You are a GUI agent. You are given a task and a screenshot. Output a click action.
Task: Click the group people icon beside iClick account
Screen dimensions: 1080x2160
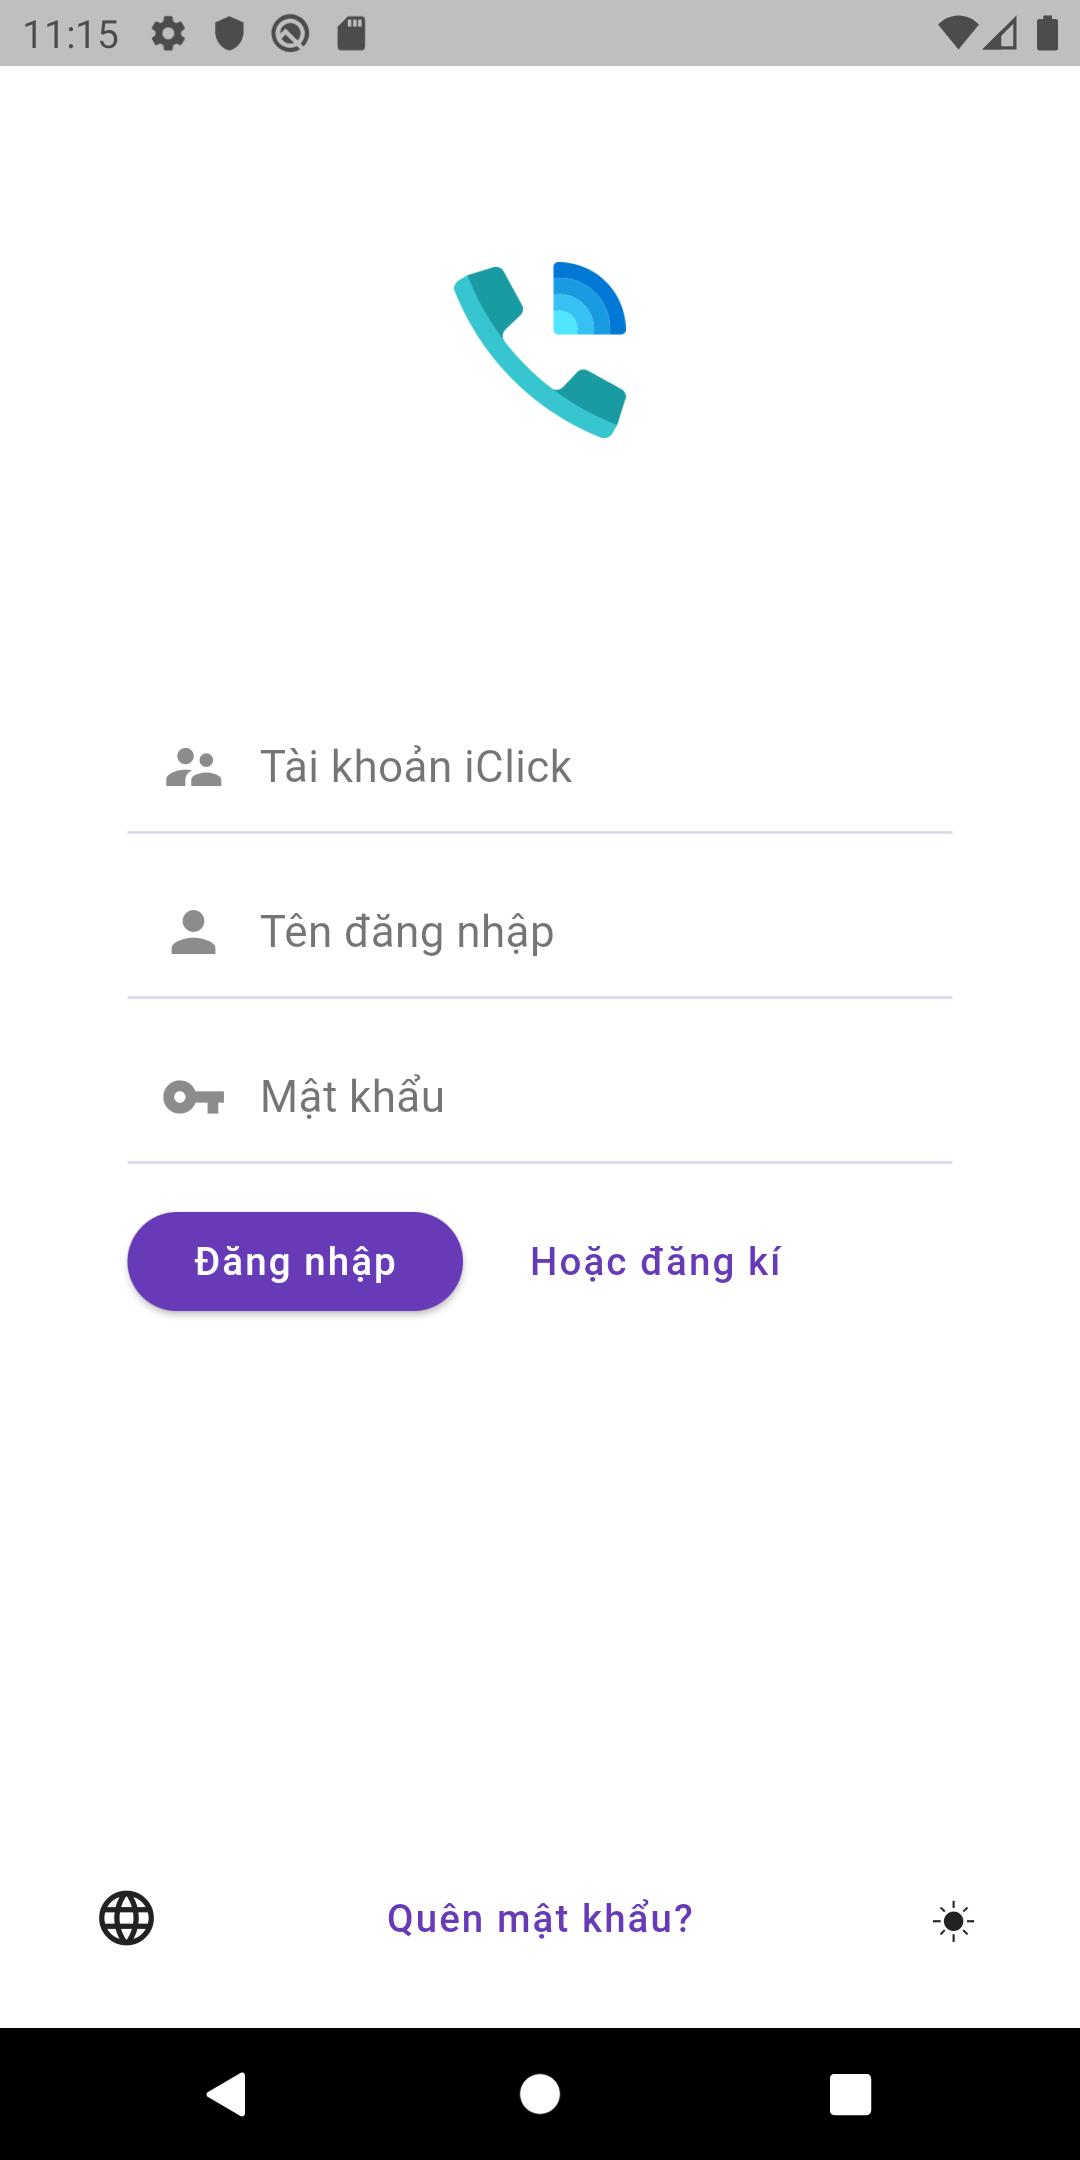click(x=193, y=767)
